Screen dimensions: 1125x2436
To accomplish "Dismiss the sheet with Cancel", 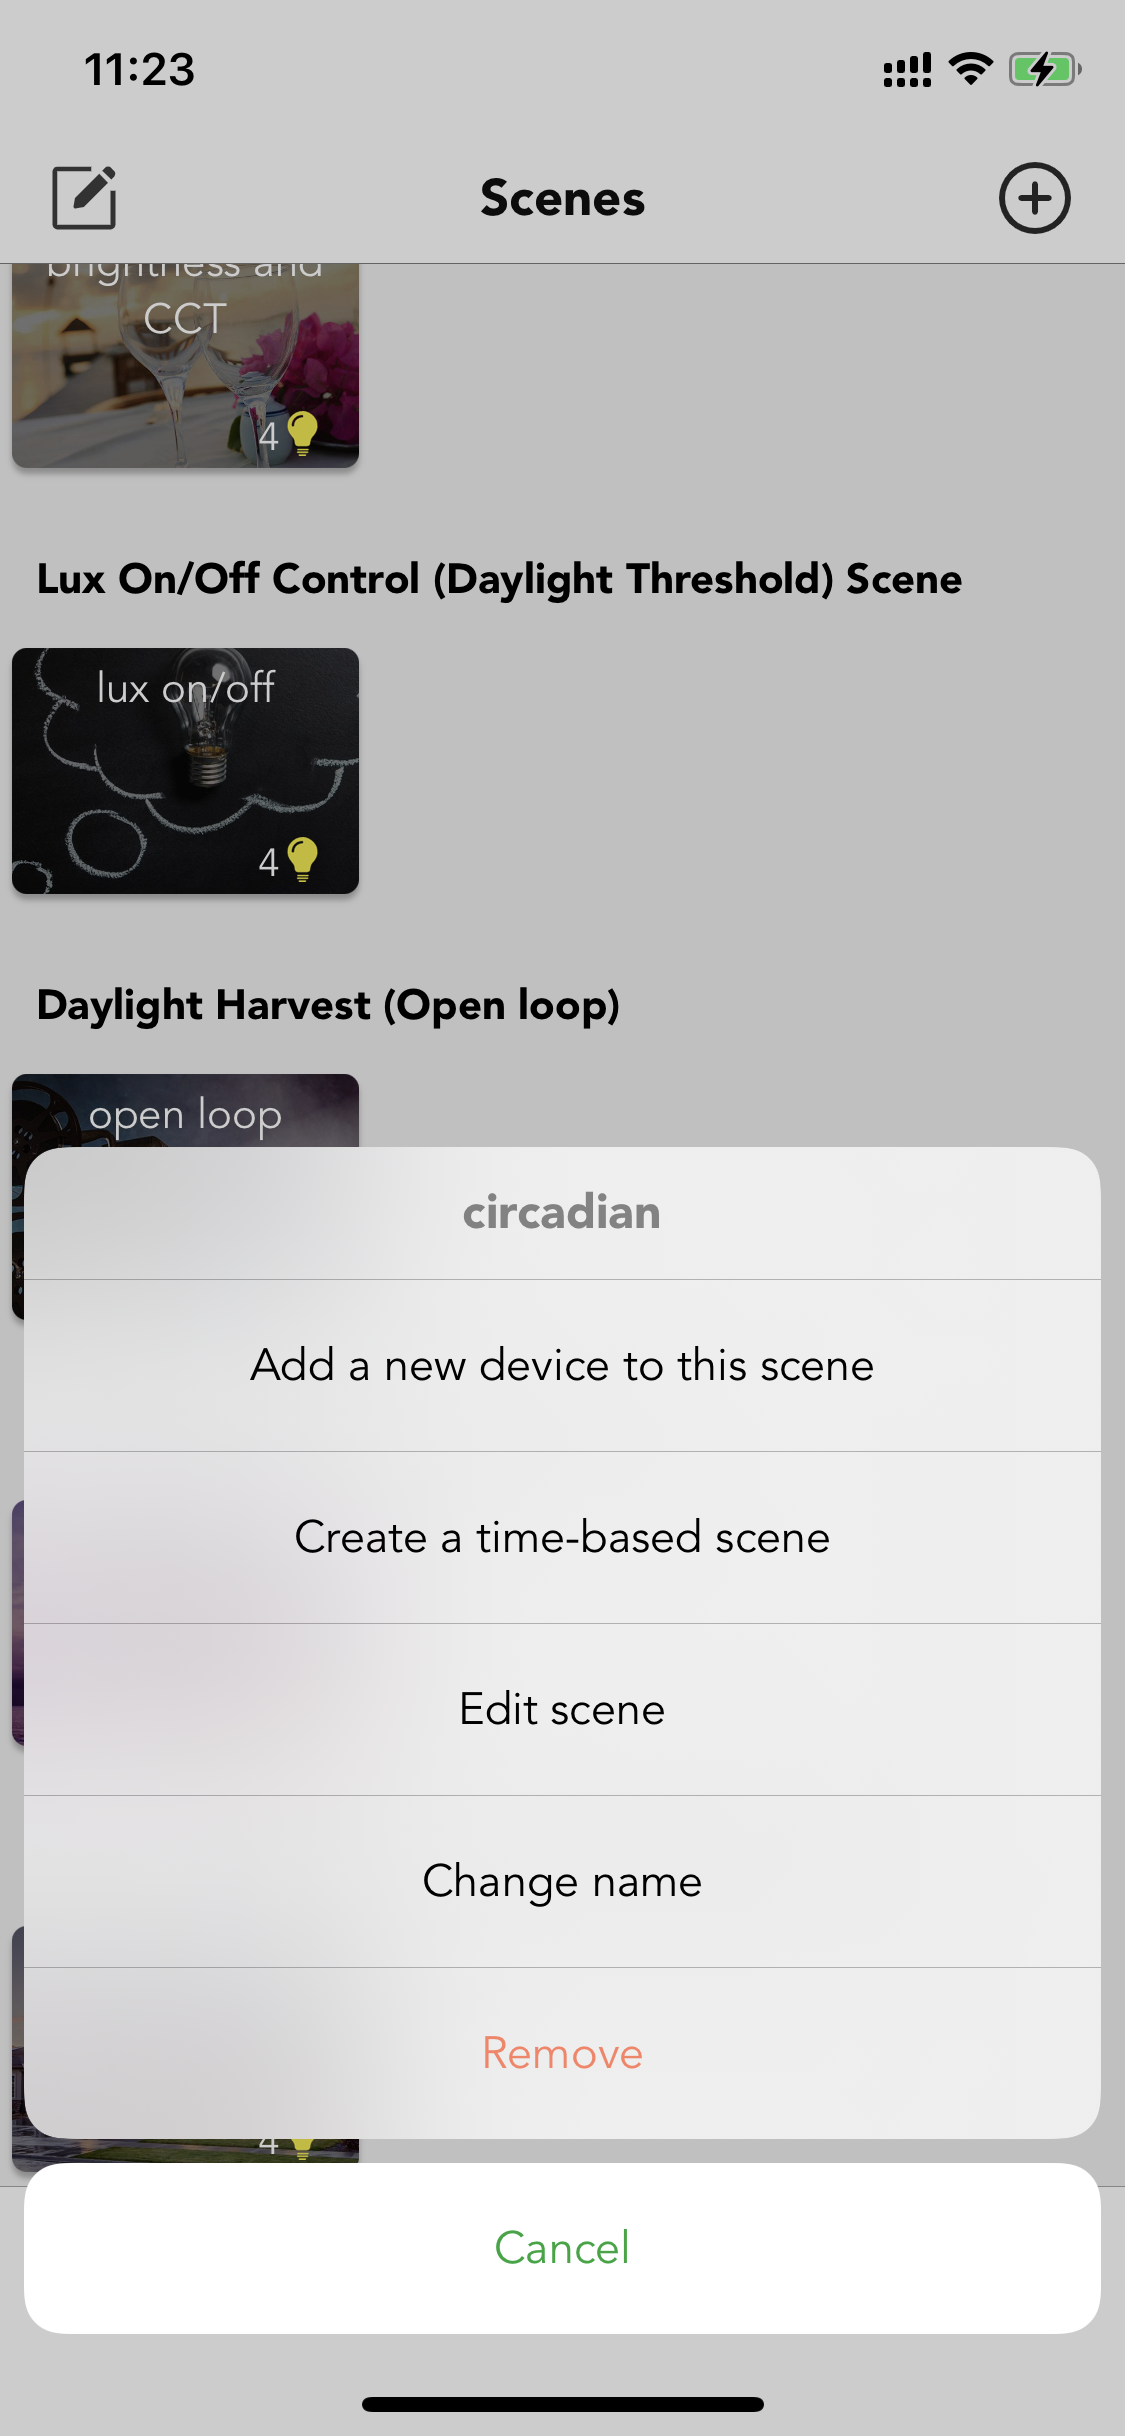I will [562, 2248].
